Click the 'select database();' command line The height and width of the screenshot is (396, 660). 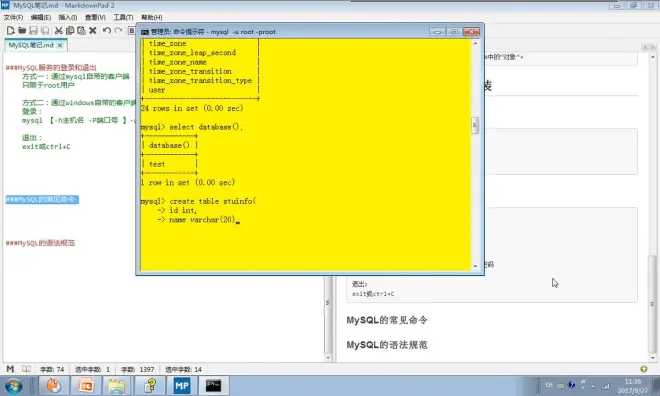click(192, 127)
